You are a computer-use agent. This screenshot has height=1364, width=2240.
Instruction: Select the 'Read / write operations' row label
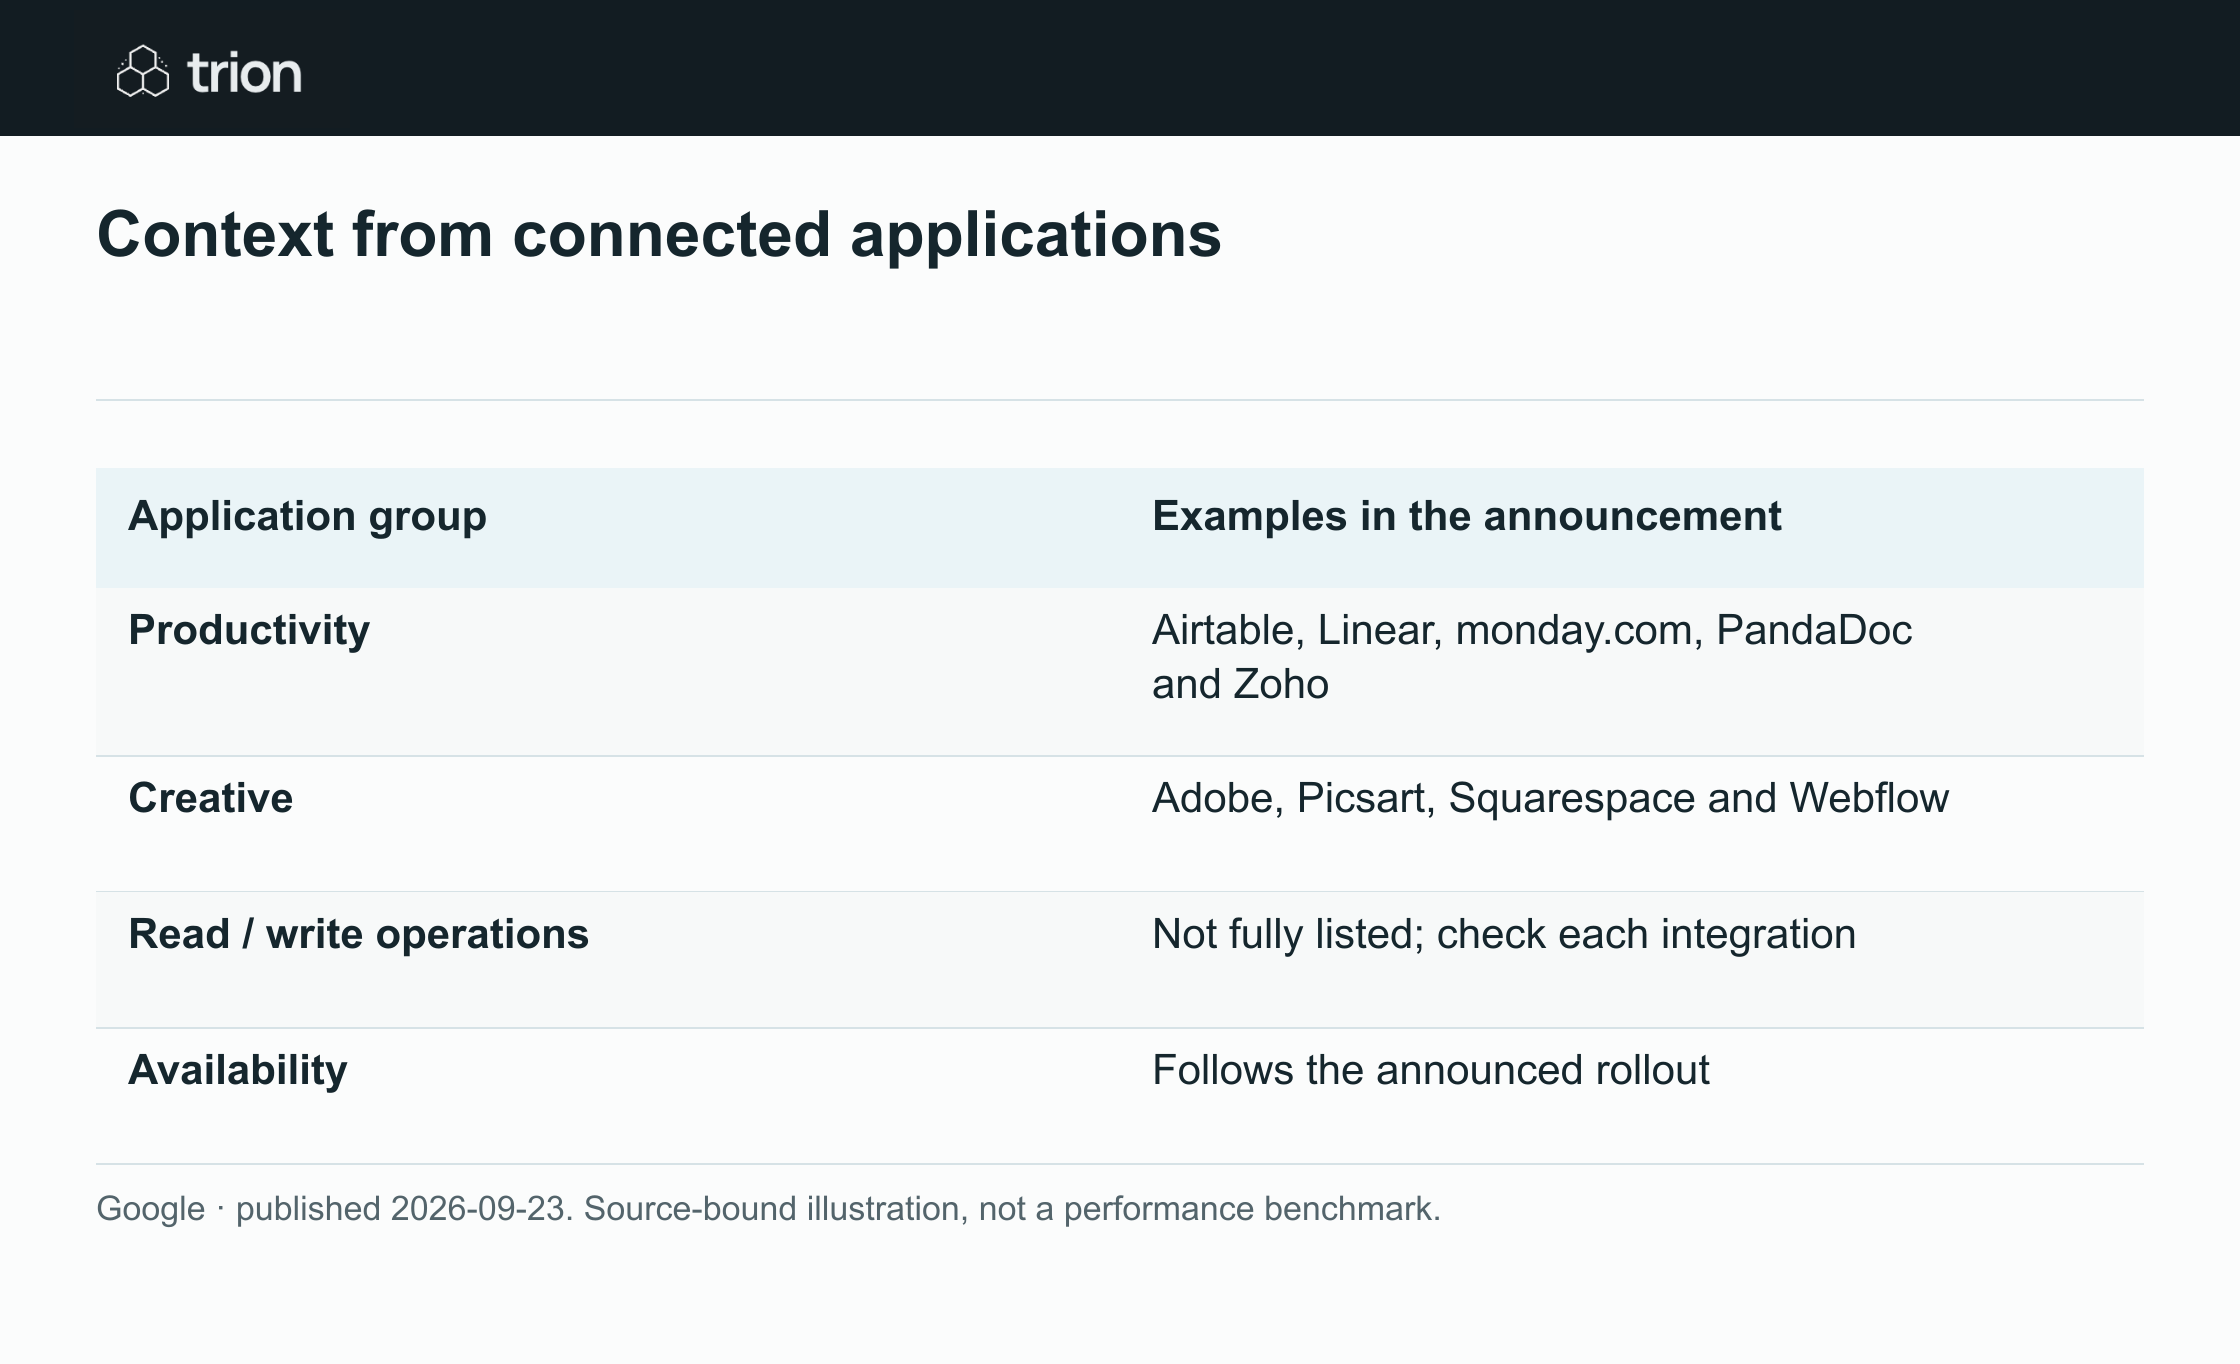pos(359,934)
